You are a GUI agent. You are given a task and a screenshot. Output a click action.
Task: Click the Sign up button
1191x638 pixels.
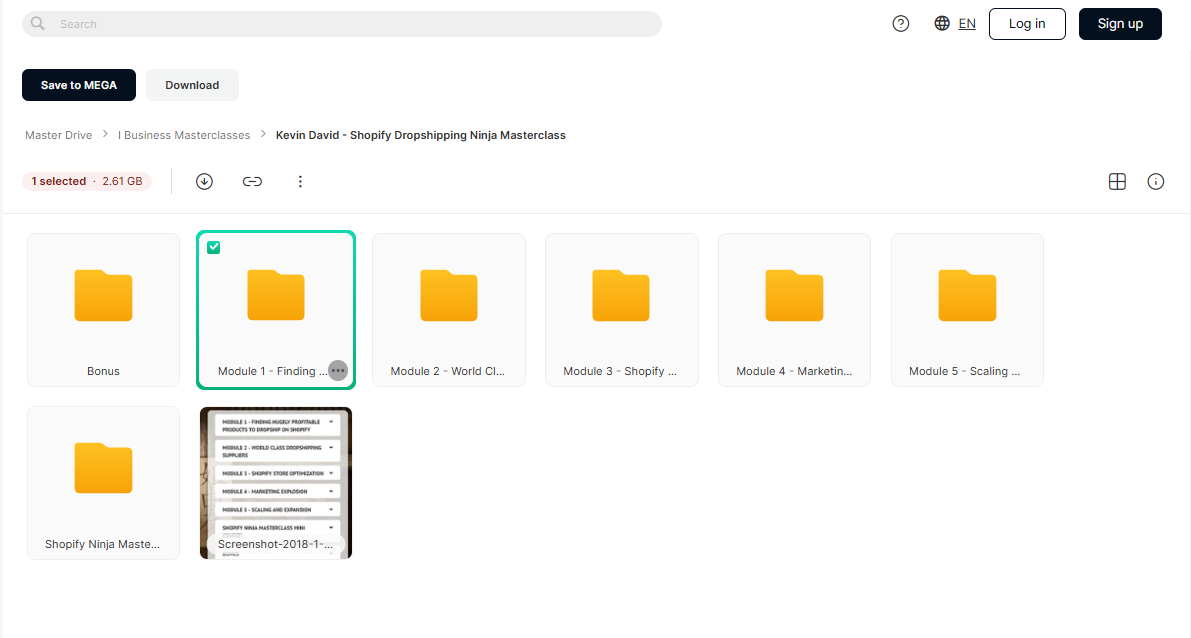[x=1120, y=24]
